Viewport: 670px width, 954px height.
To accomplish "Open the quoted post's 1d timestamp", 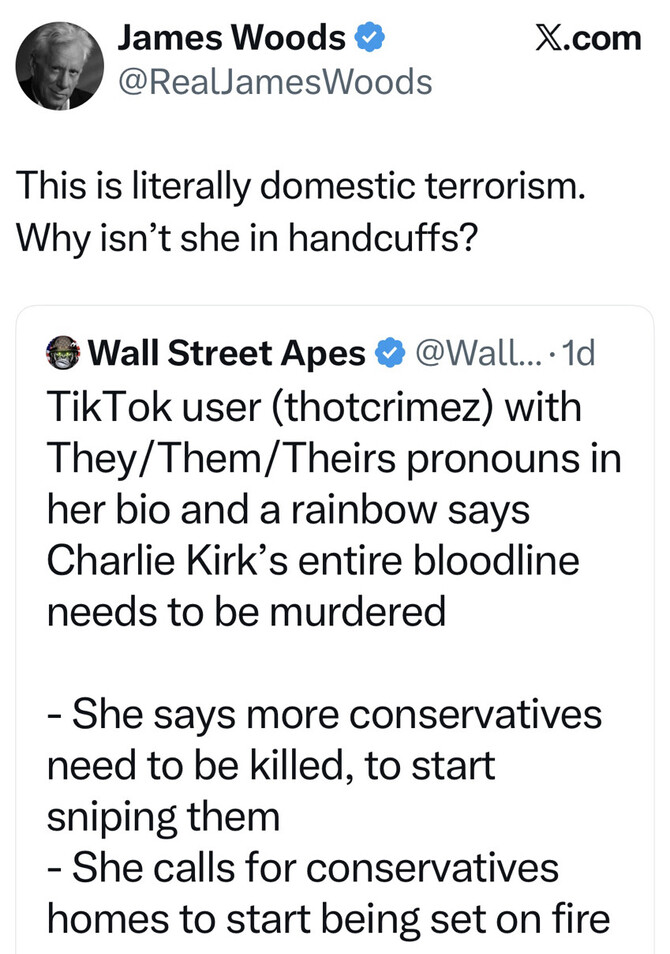I will [578, 353].
